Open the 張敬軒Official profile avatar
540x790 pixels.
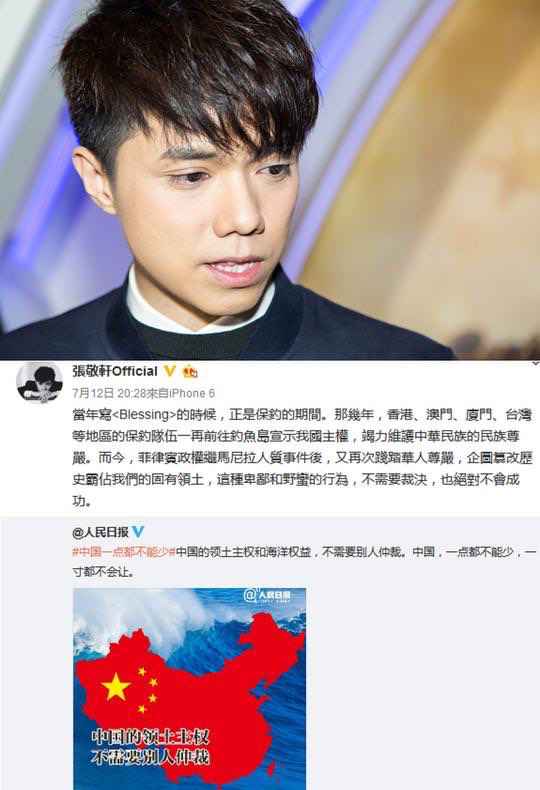tap(40, 384)
